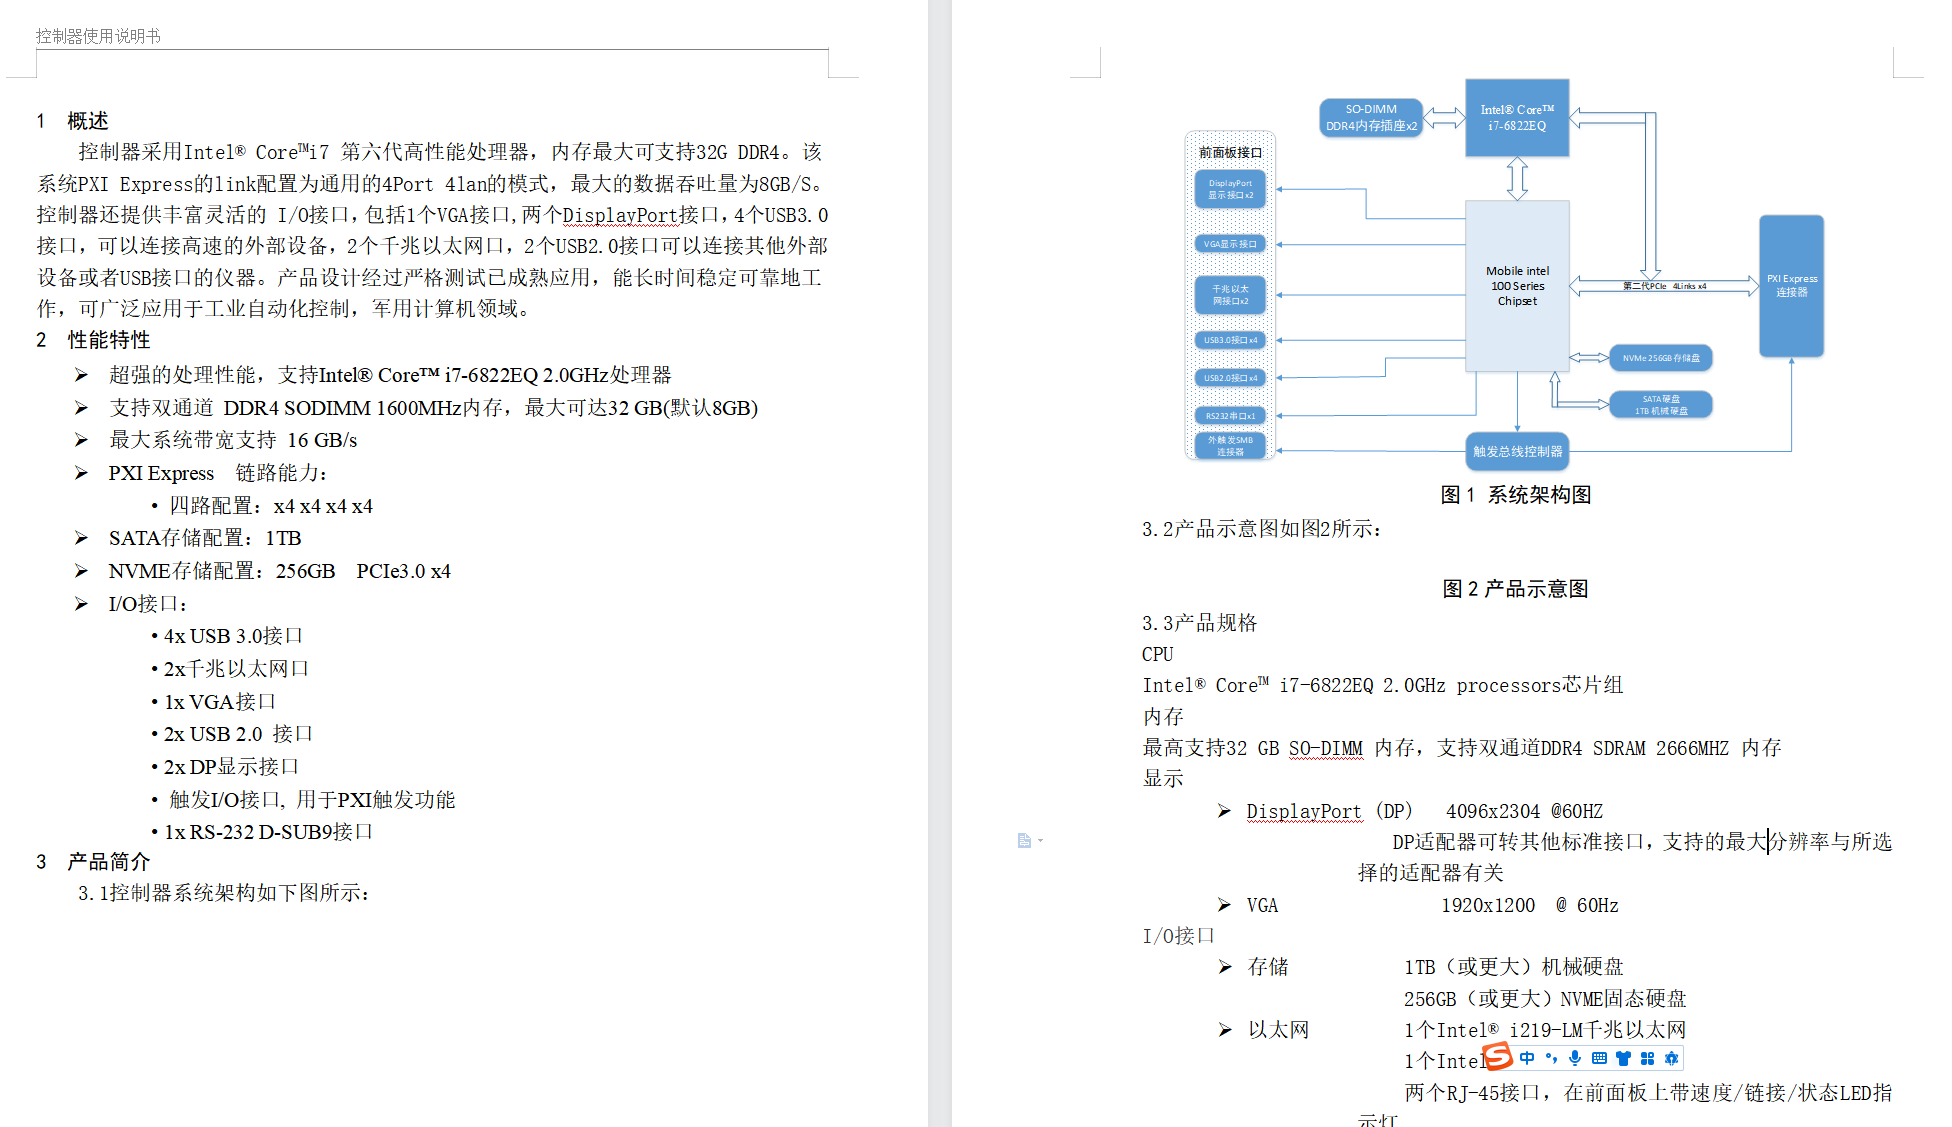The height and width of the screenshot is (1127, 1952).
Task: Expand the paste options dropdown arrow
Action: click(1041, 841)
